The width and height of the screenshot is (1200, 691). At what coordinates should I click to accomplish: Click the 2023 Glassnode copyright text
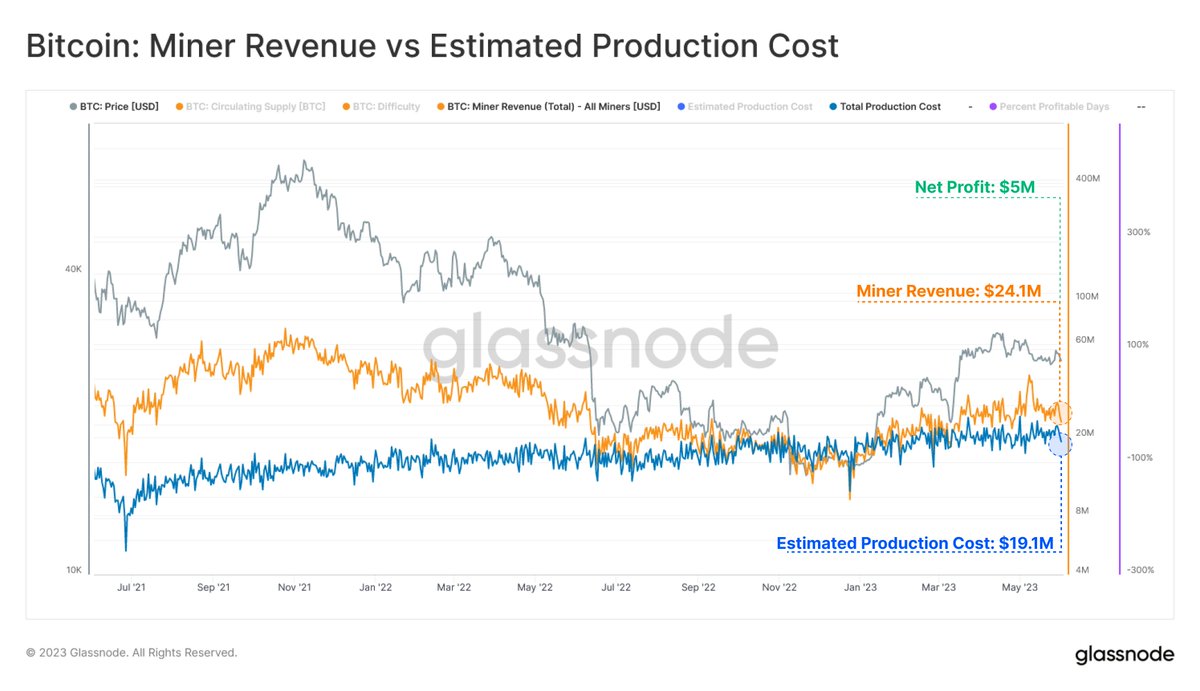click(x=132, y=653)
